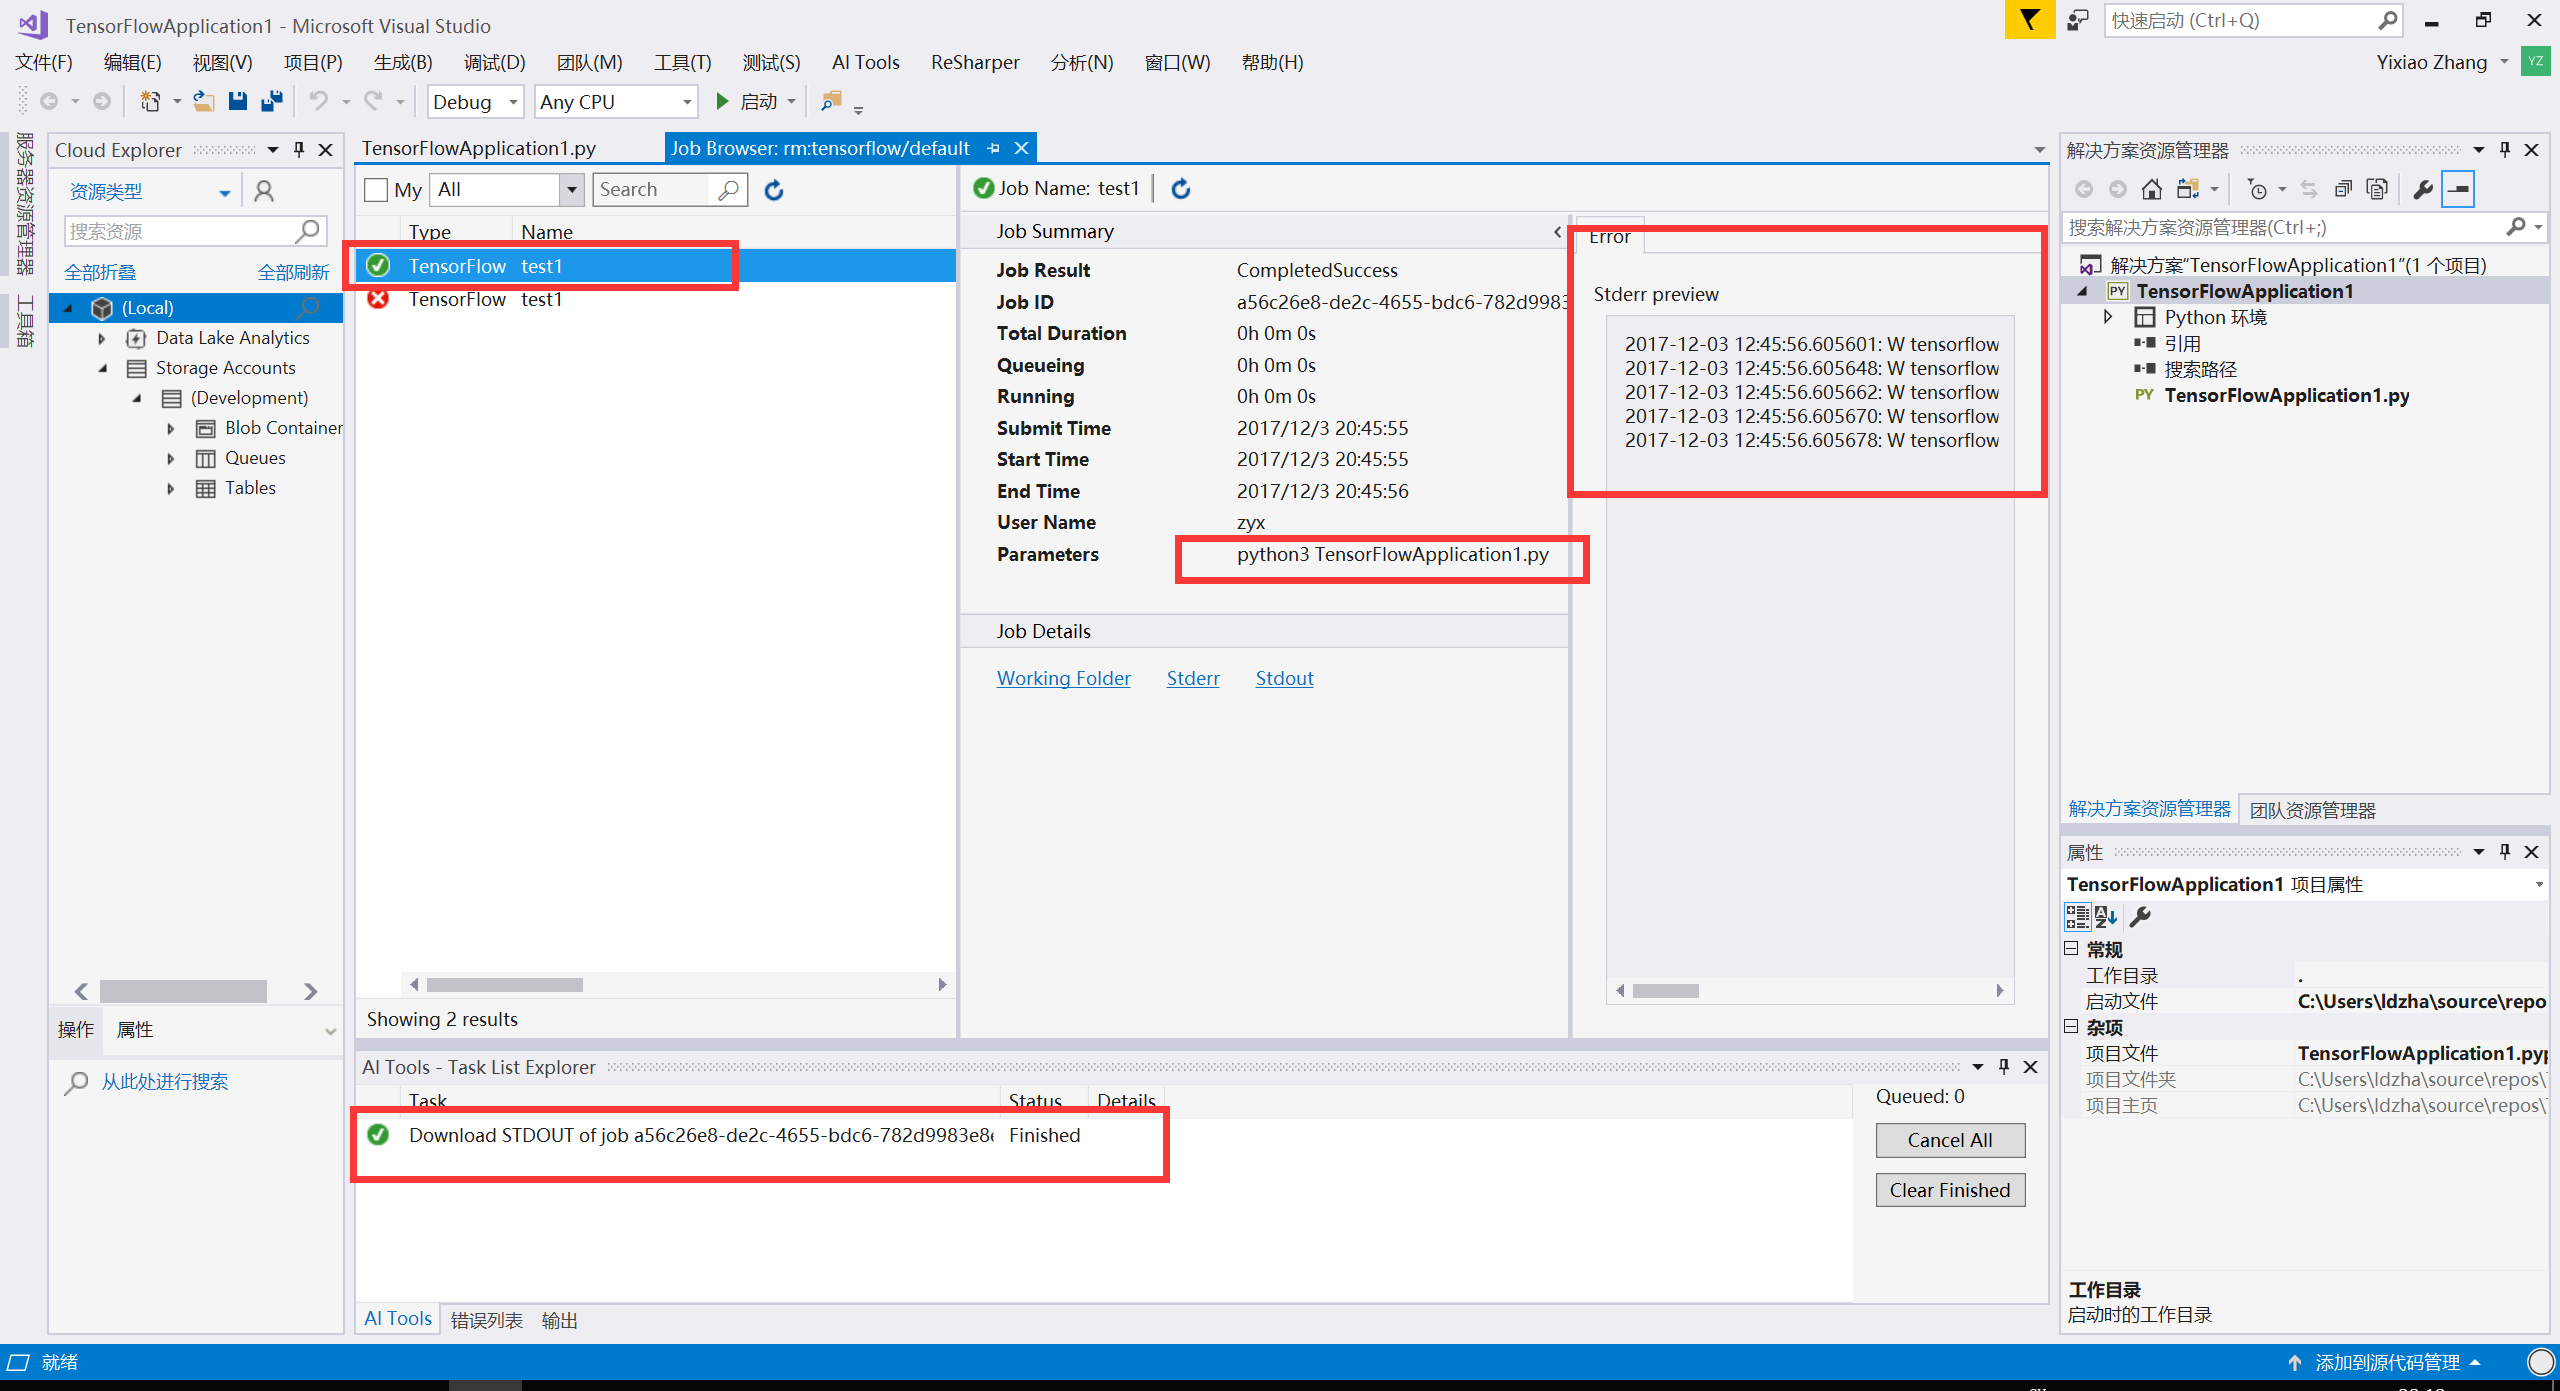The height and width of the screenshot is (1391, 2560).
Task: Click the Show All Files icon
Action: (2377, 189)
